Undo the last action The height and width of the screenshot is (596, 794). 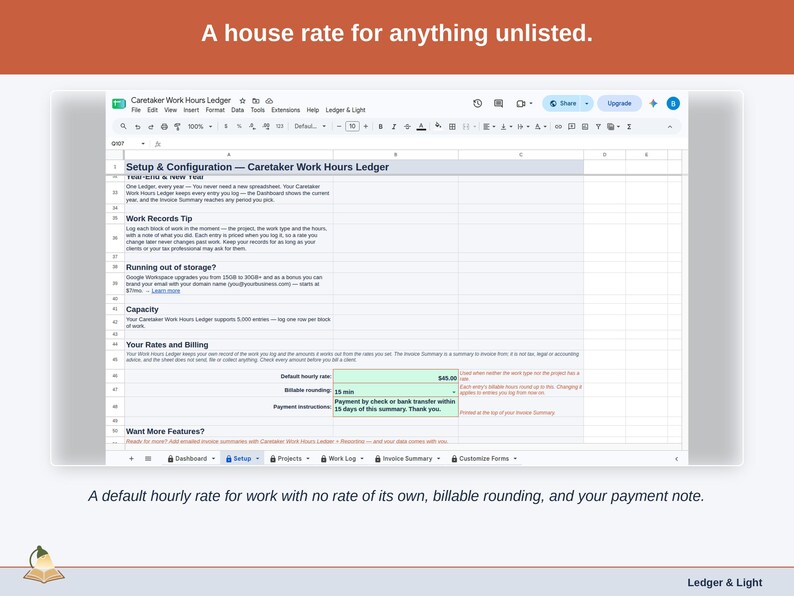(137, 127)
